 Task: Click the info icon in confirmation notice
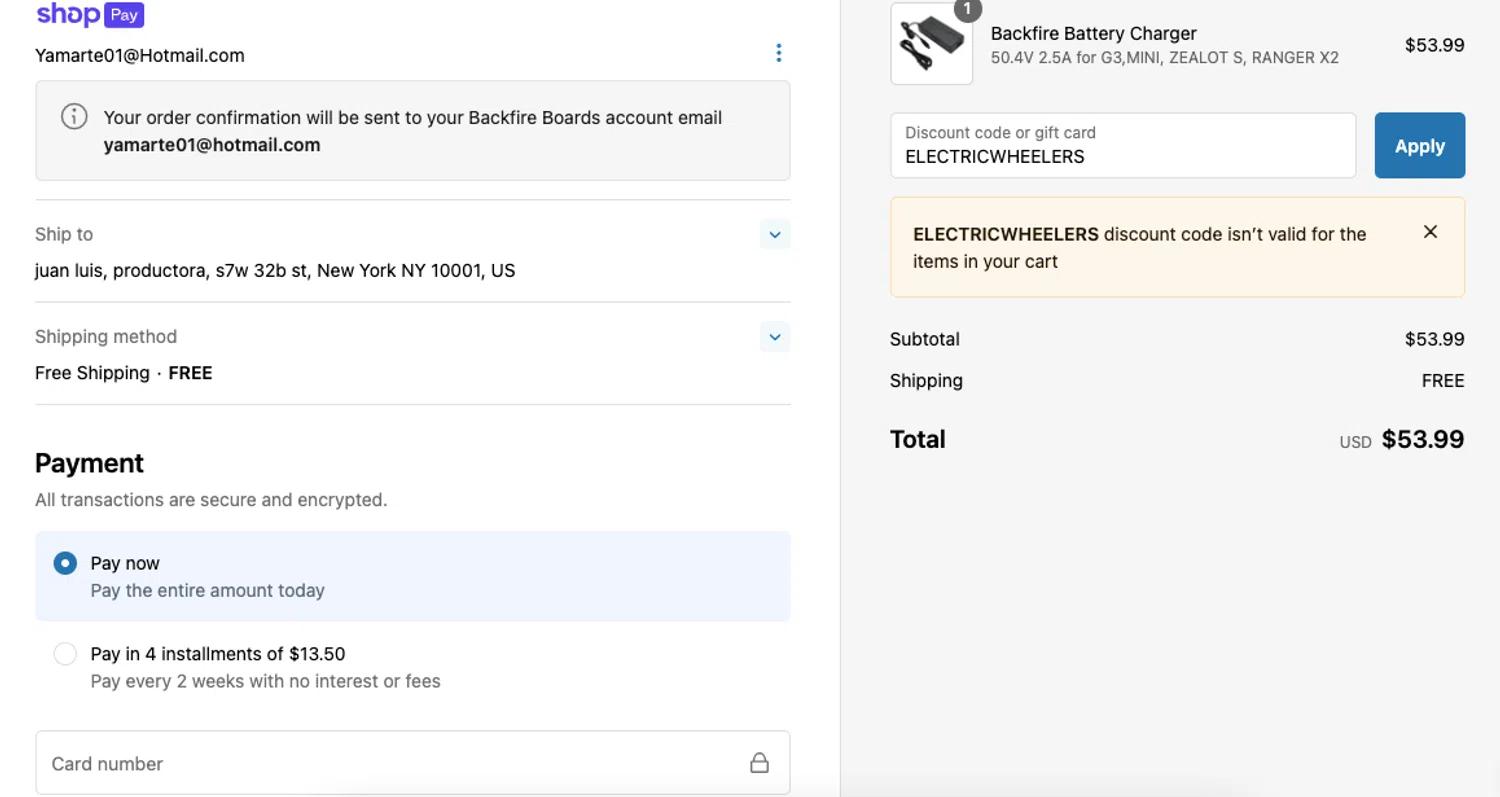click(x=74, y=116)
